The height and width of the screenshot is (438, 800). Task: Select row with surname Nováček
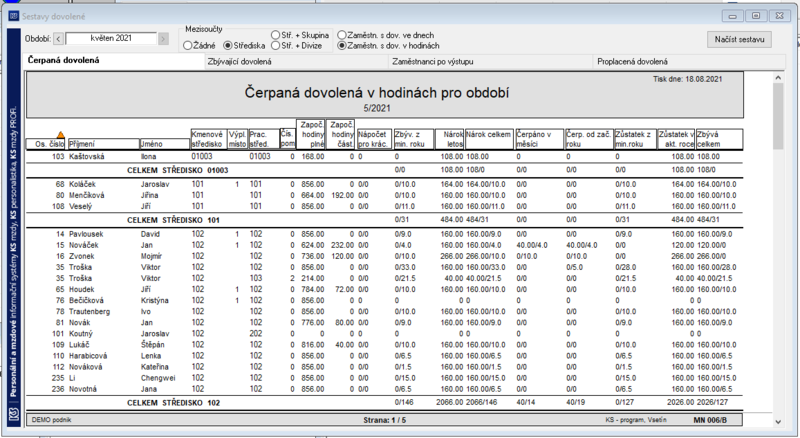pyautogui.click(x=385, y=245)
